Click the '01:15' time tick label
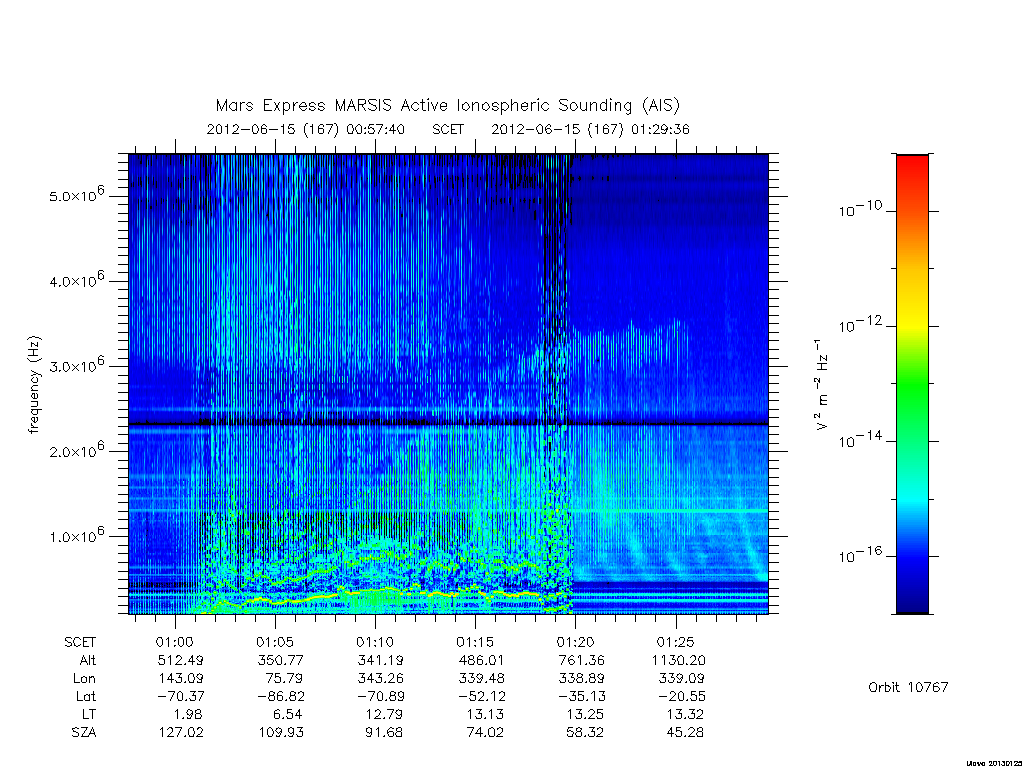The width and height of the screenshot is (1024, 768). click(475, 642)
